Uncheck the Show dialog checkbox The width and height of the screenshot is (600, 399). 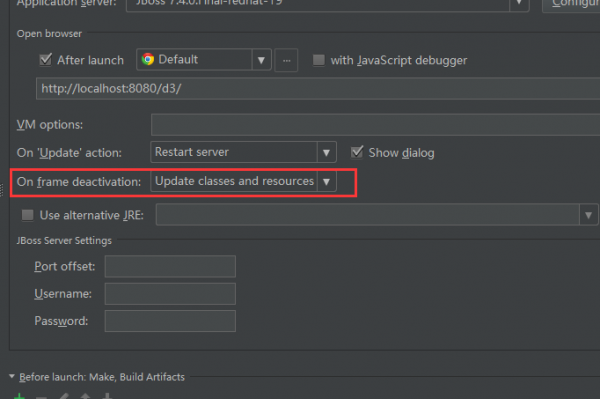(357, 152)
